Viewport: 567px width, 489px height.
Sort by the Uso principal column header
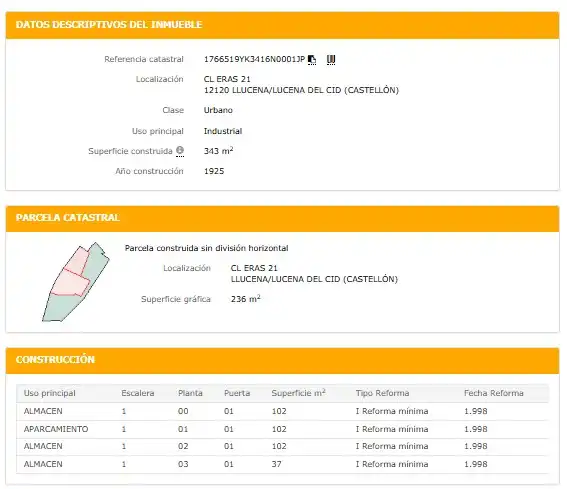[x=50, y=393]
